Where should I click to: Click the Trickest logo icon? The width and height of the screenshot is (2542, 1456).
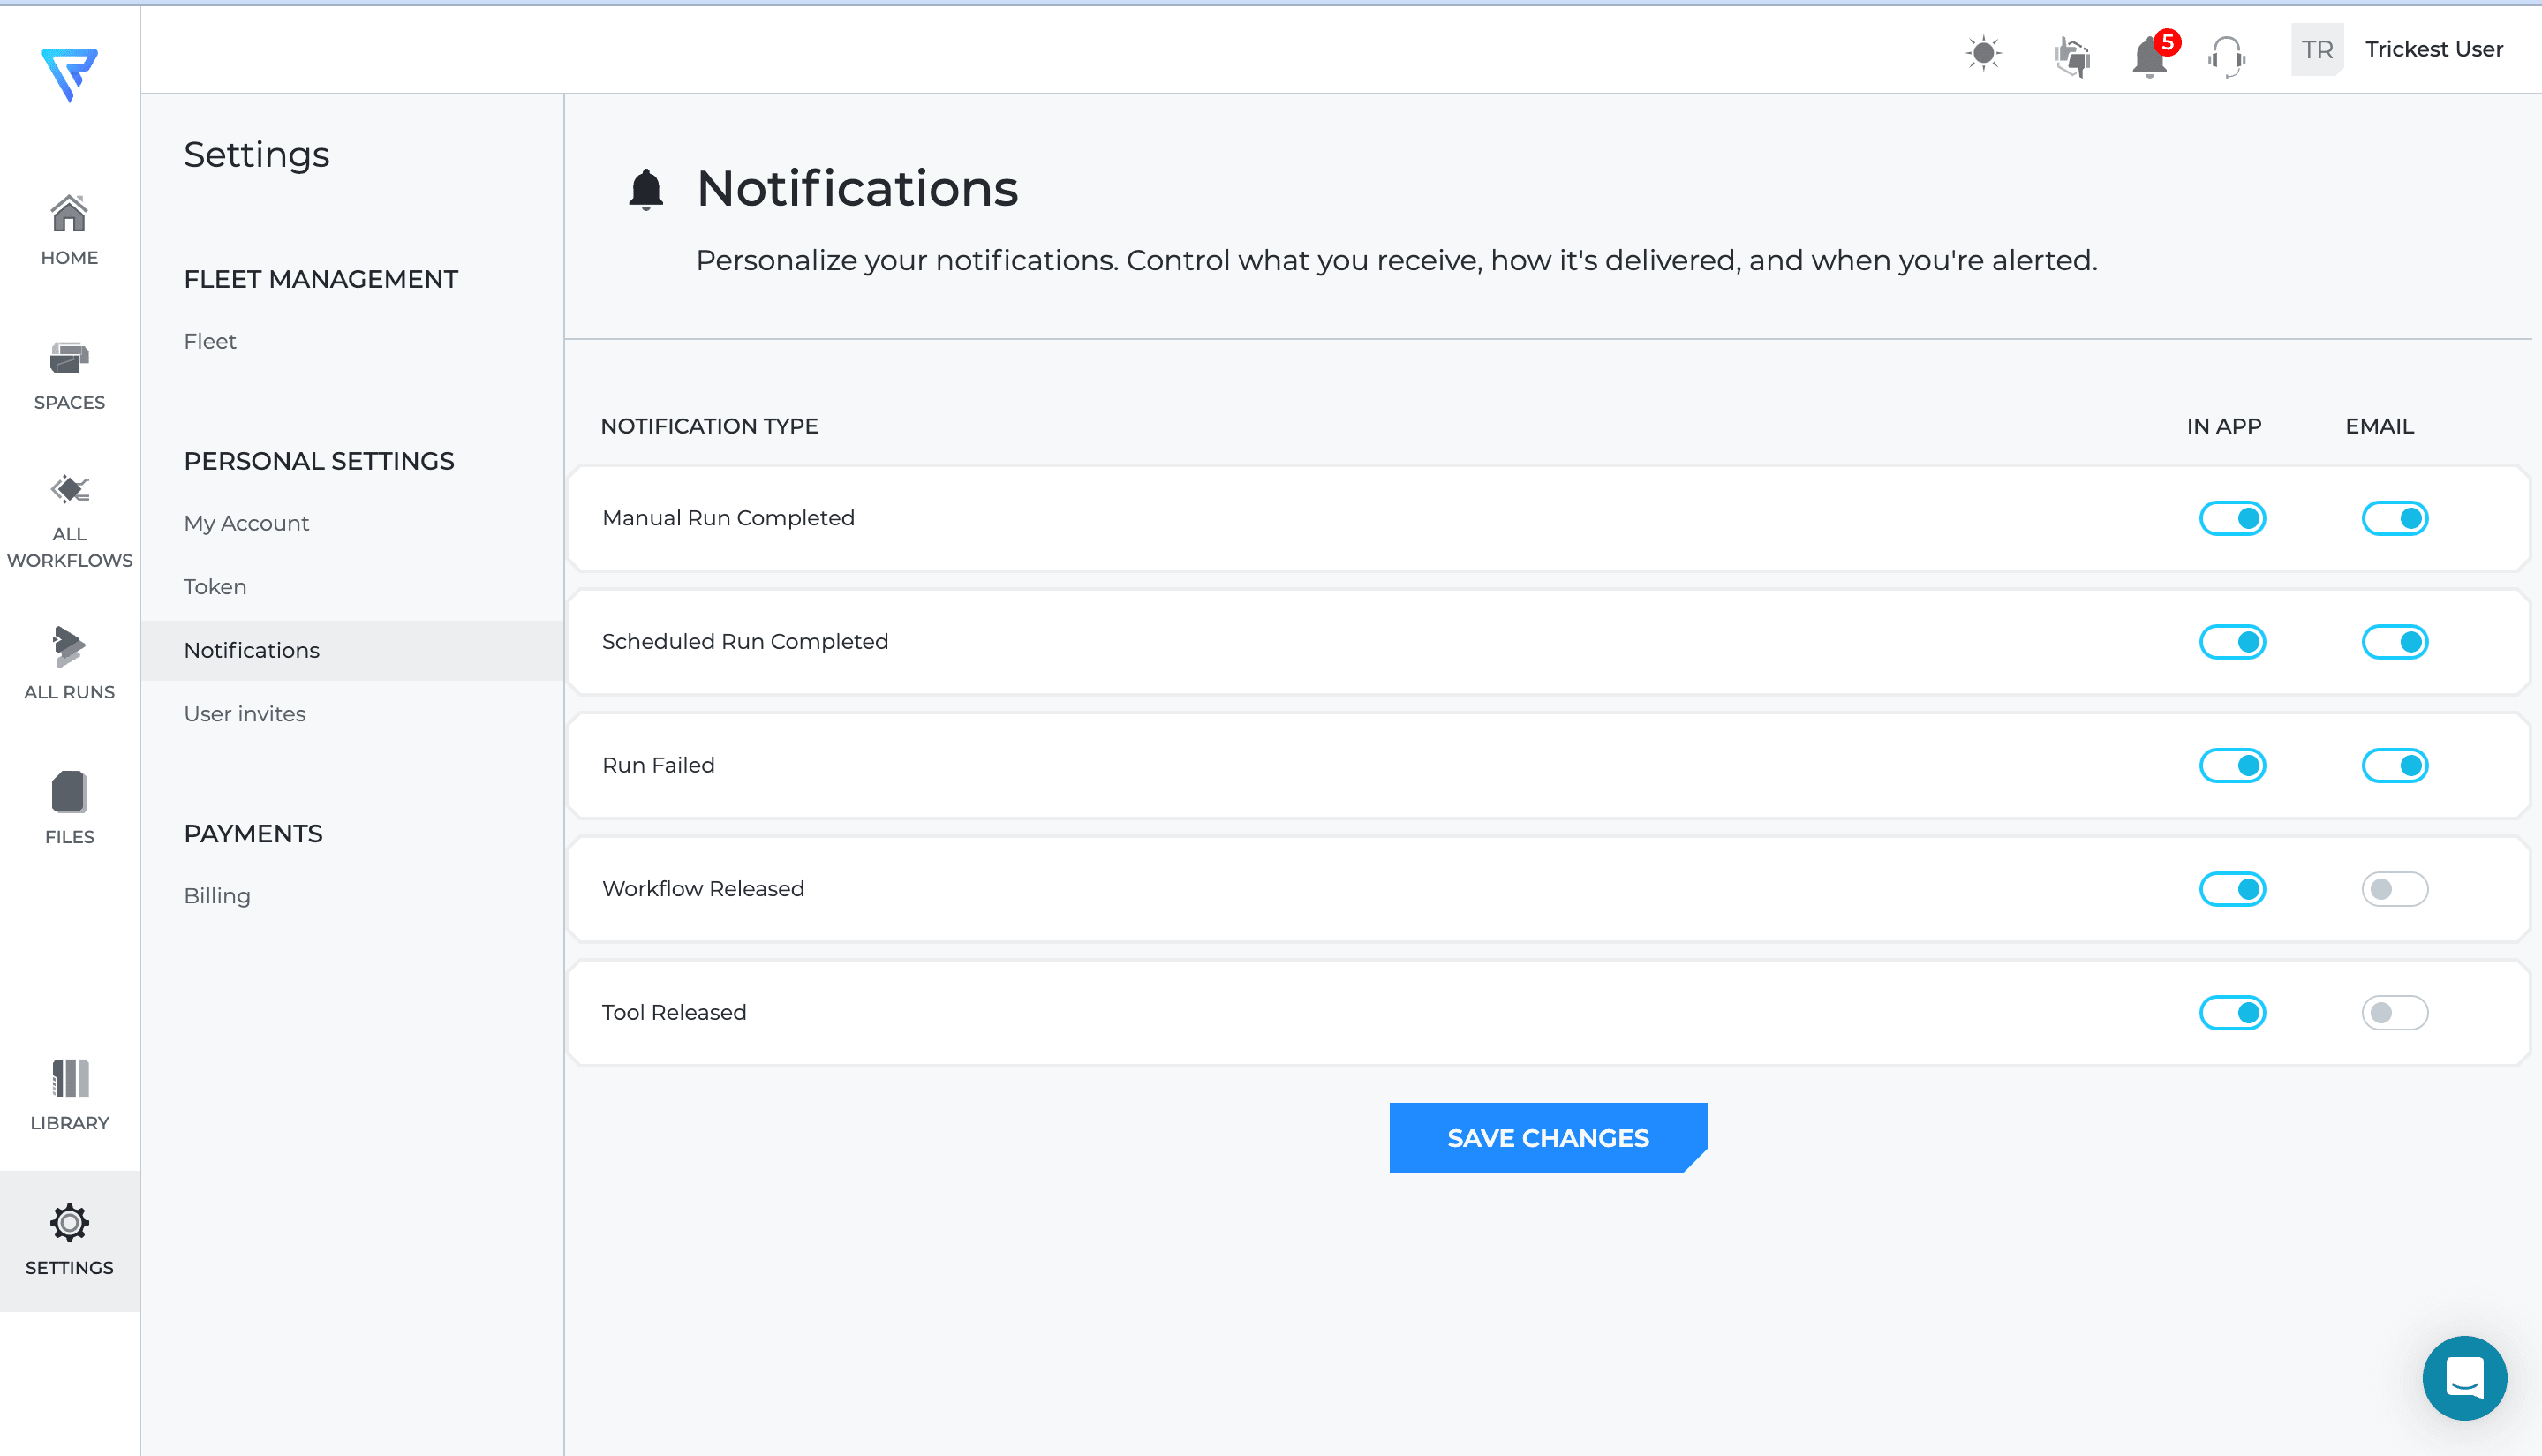[69, 75]
